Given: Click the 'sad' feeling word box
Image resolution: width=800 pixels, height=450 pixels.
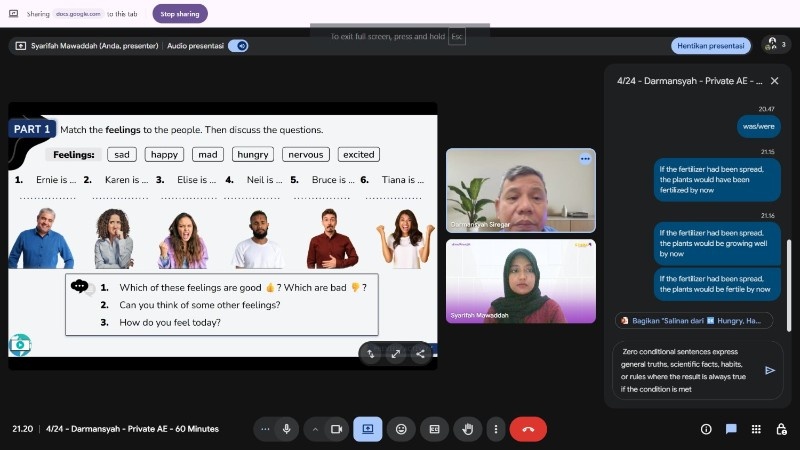Looking at the screenshot, I should 122,155.
